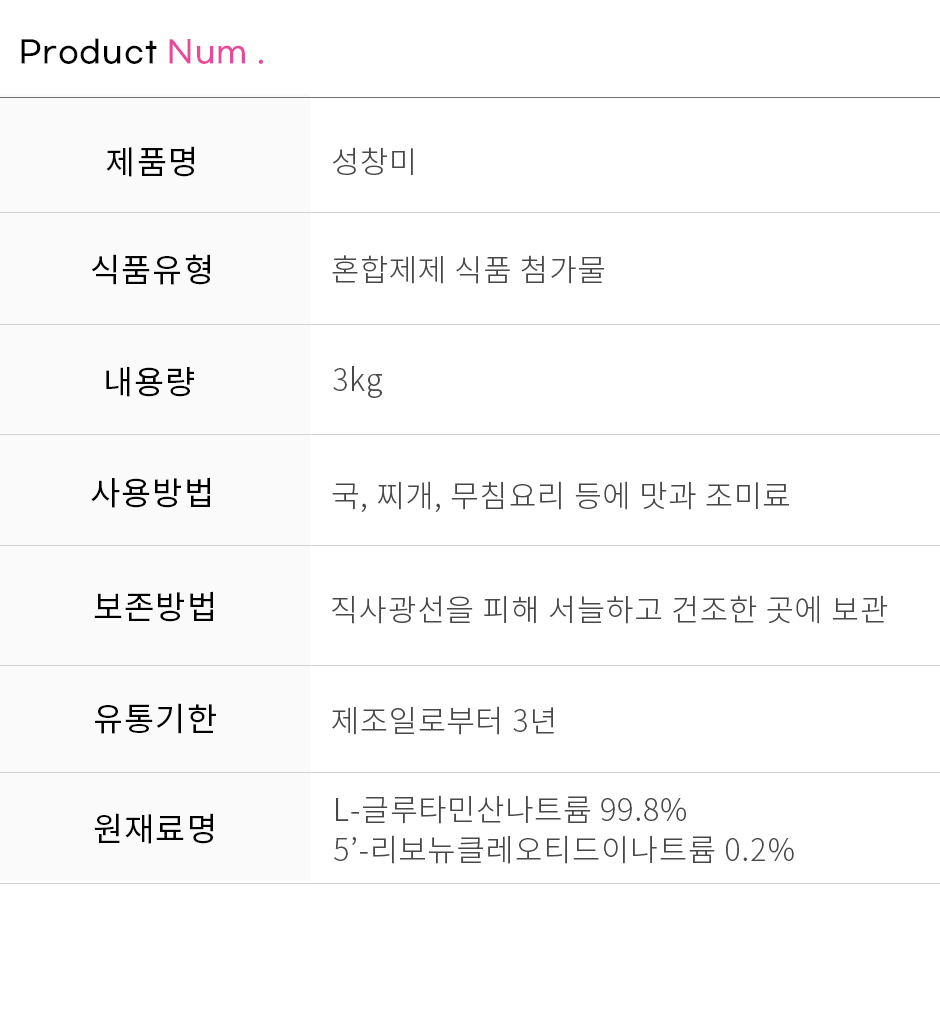940x1021 pixels.
Task: Select the 보존방법 row label
Action: (x=154, y=607)
